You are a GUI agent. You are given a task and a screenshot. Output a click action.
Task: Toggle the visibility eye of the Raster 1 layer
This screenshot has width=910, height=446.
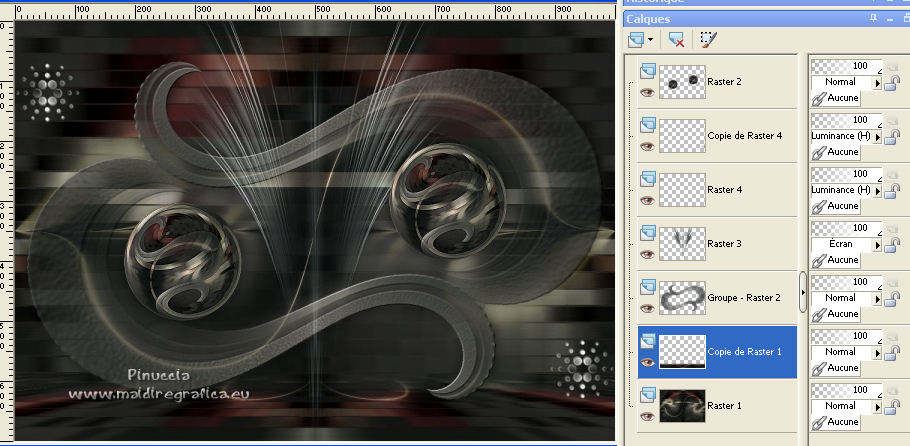click(647, 416)
